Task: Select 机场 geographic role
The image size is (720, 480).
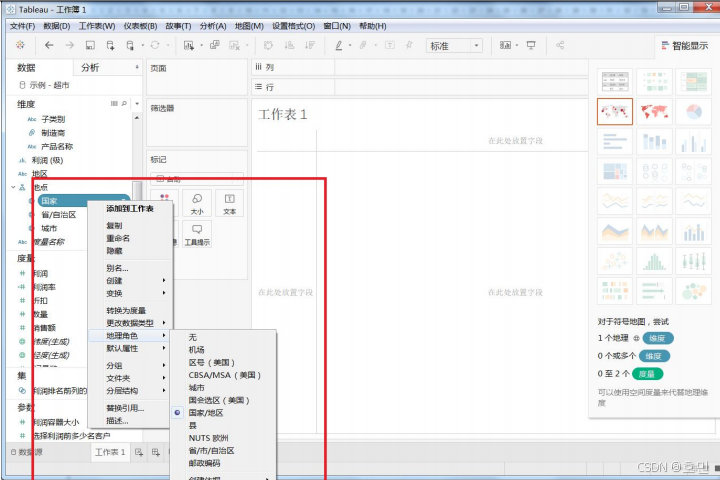Action: (197, 350)
